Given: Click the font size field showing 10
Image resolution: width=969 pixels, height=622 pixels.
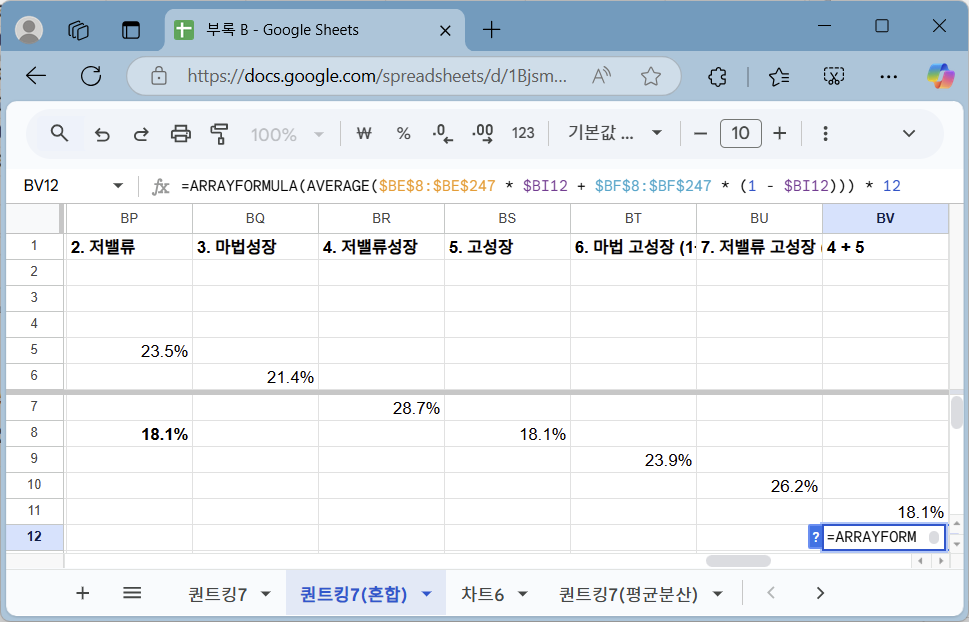Looking at the screenshot, I should [740, 134].
